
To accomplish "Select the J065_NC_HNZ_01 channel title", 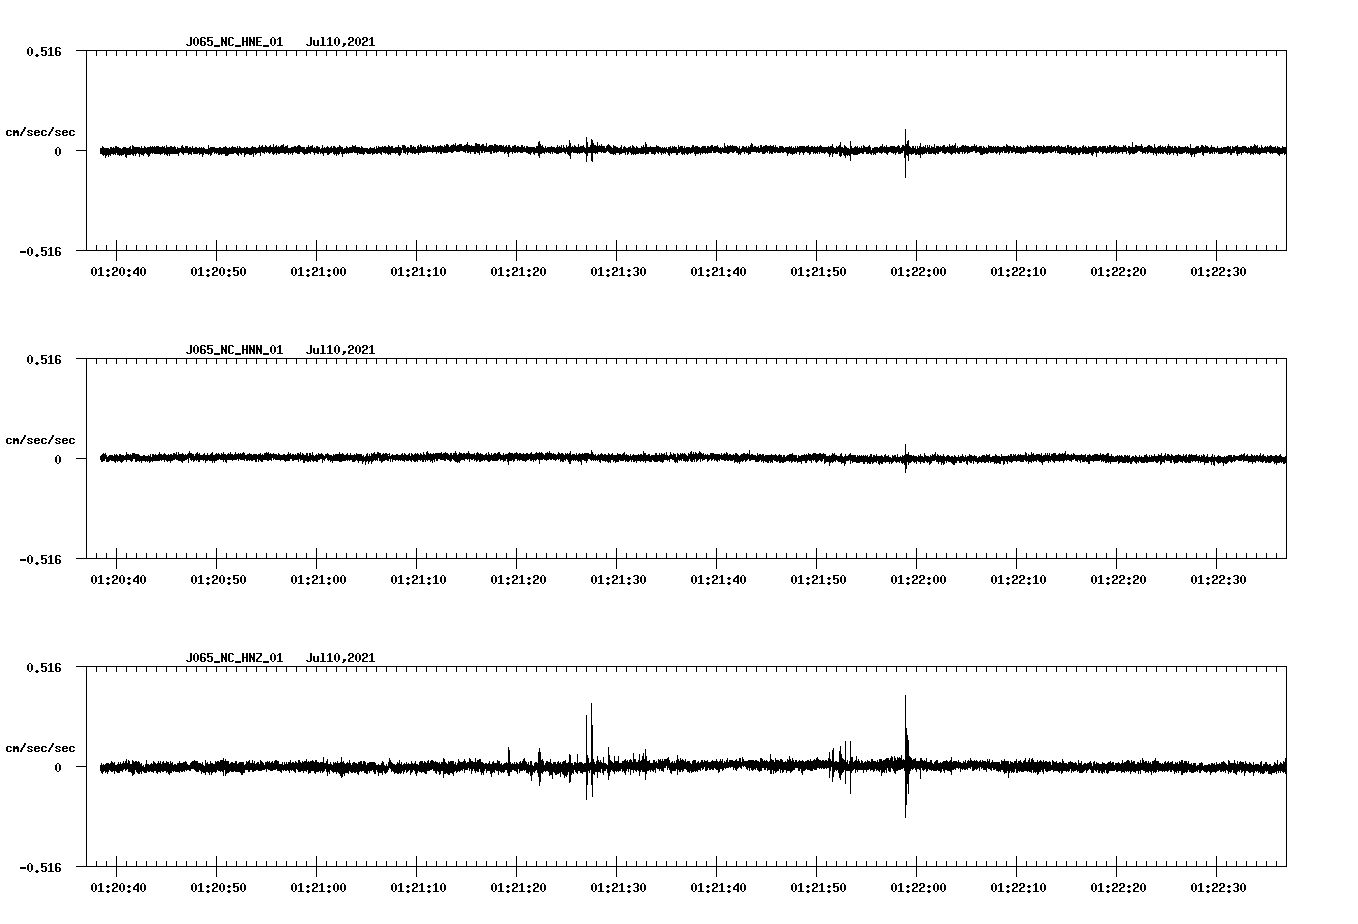I will point(234,657).
